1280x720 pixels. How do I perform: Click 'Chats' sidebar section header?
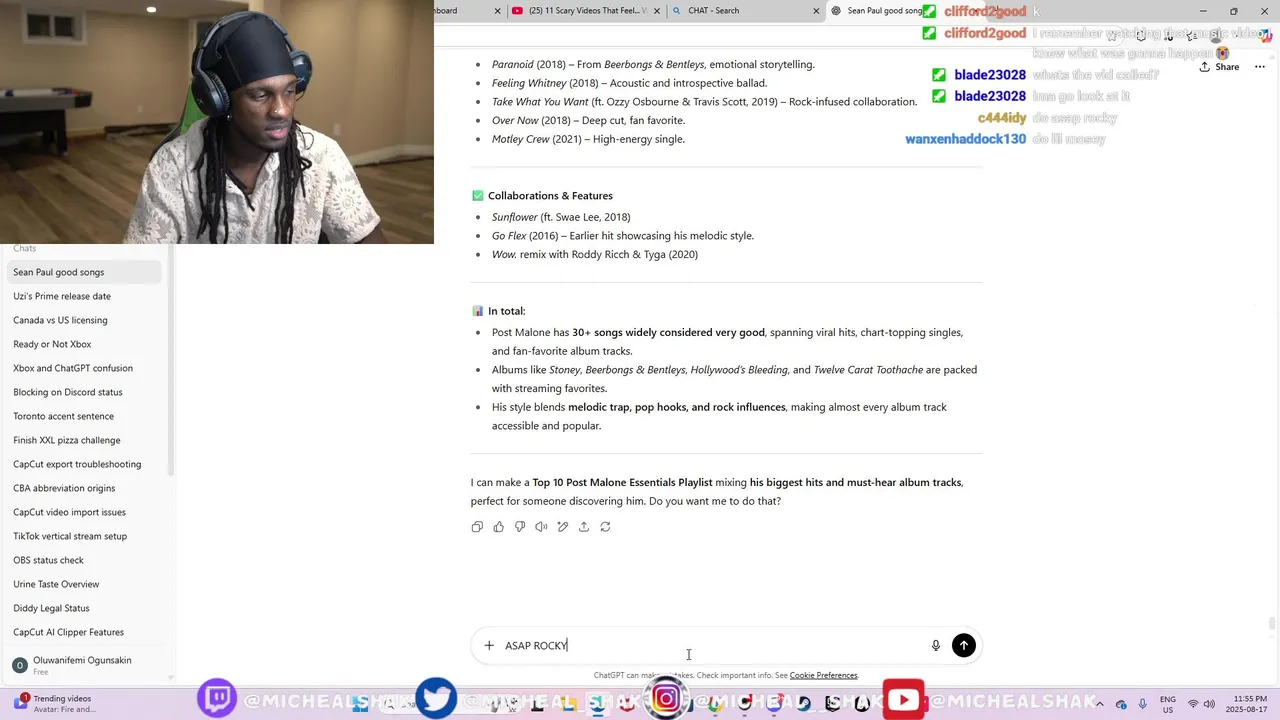tap(24, 248)
